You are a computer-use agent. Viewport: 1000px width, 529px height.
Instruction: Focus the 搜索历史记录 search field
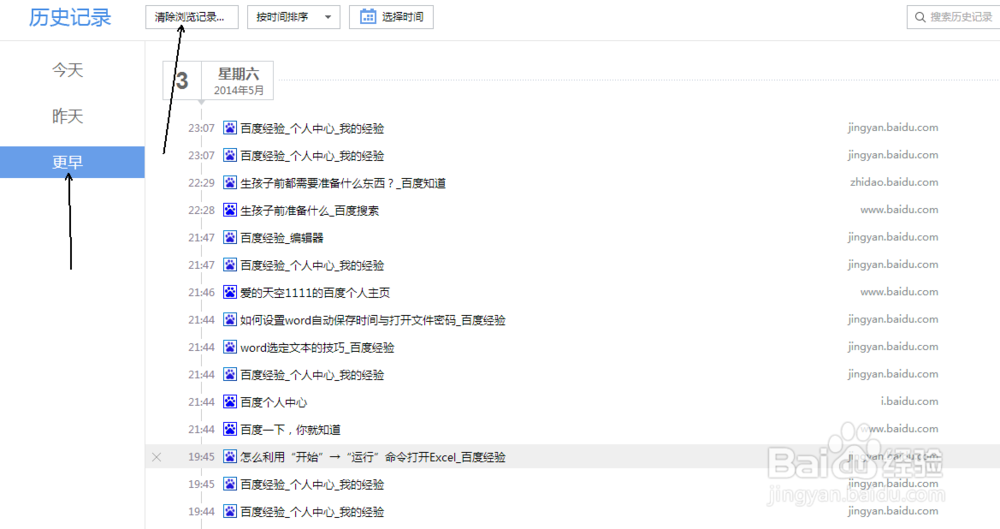tap(954, 17)
